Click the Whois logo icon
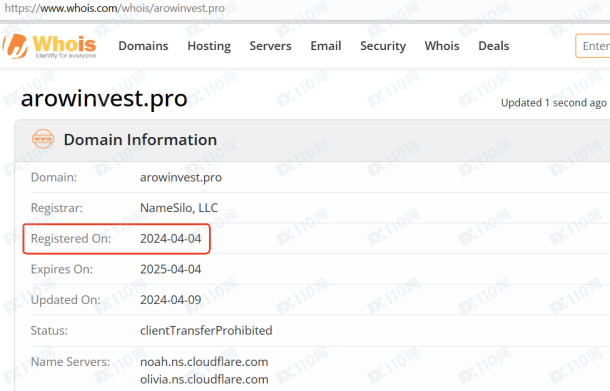Image resolution: width=610 pixels, height=391 pixels. [16, 46]
